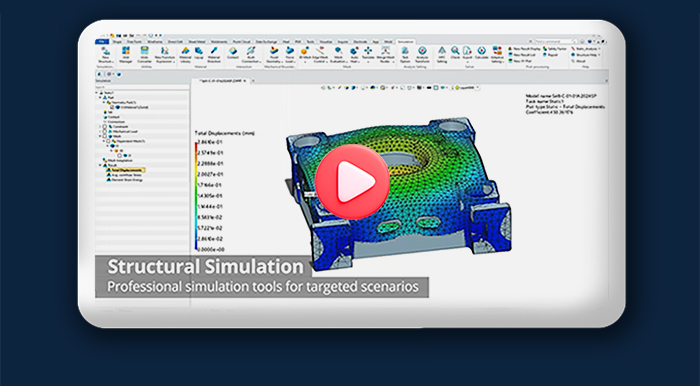Collapse the Result node in simulation tree
Image resolution: width=700 pixels, height=386 pixels.
click(x=100, y=165)
